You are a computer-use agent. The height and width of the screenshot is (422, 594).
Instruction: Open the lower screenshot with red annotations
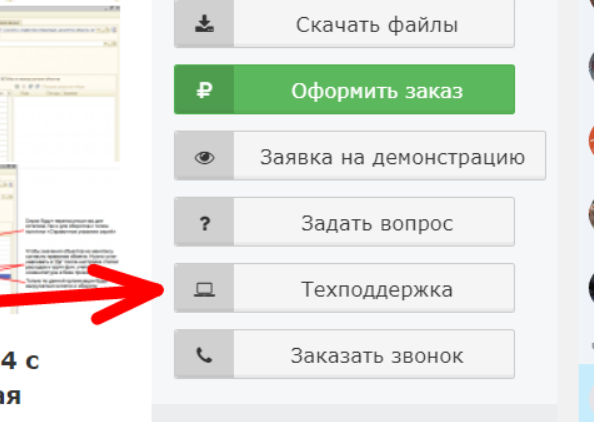[60, 239]
